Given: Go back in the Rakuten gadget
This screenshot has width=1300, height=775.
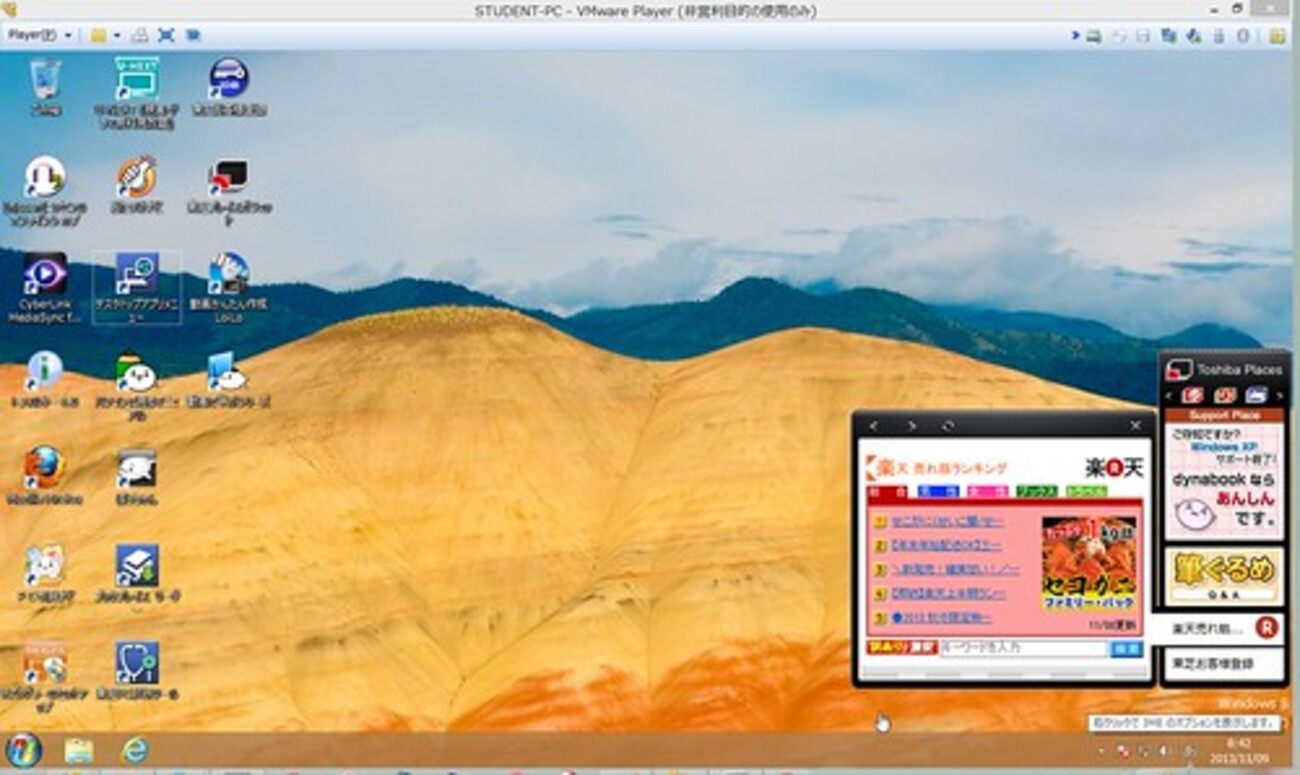Looking at the screenshot, I should tap(873, 426).
